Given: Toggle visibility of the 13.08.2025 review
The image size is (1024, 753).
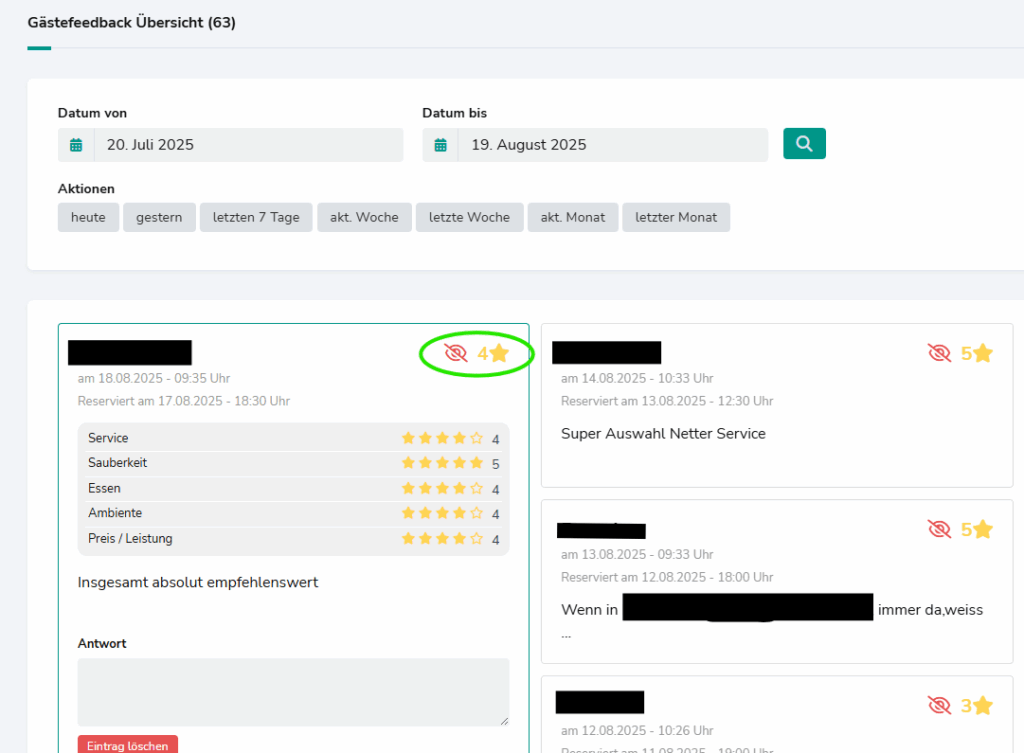Looking at the screenshot, I should coord(939,529).
